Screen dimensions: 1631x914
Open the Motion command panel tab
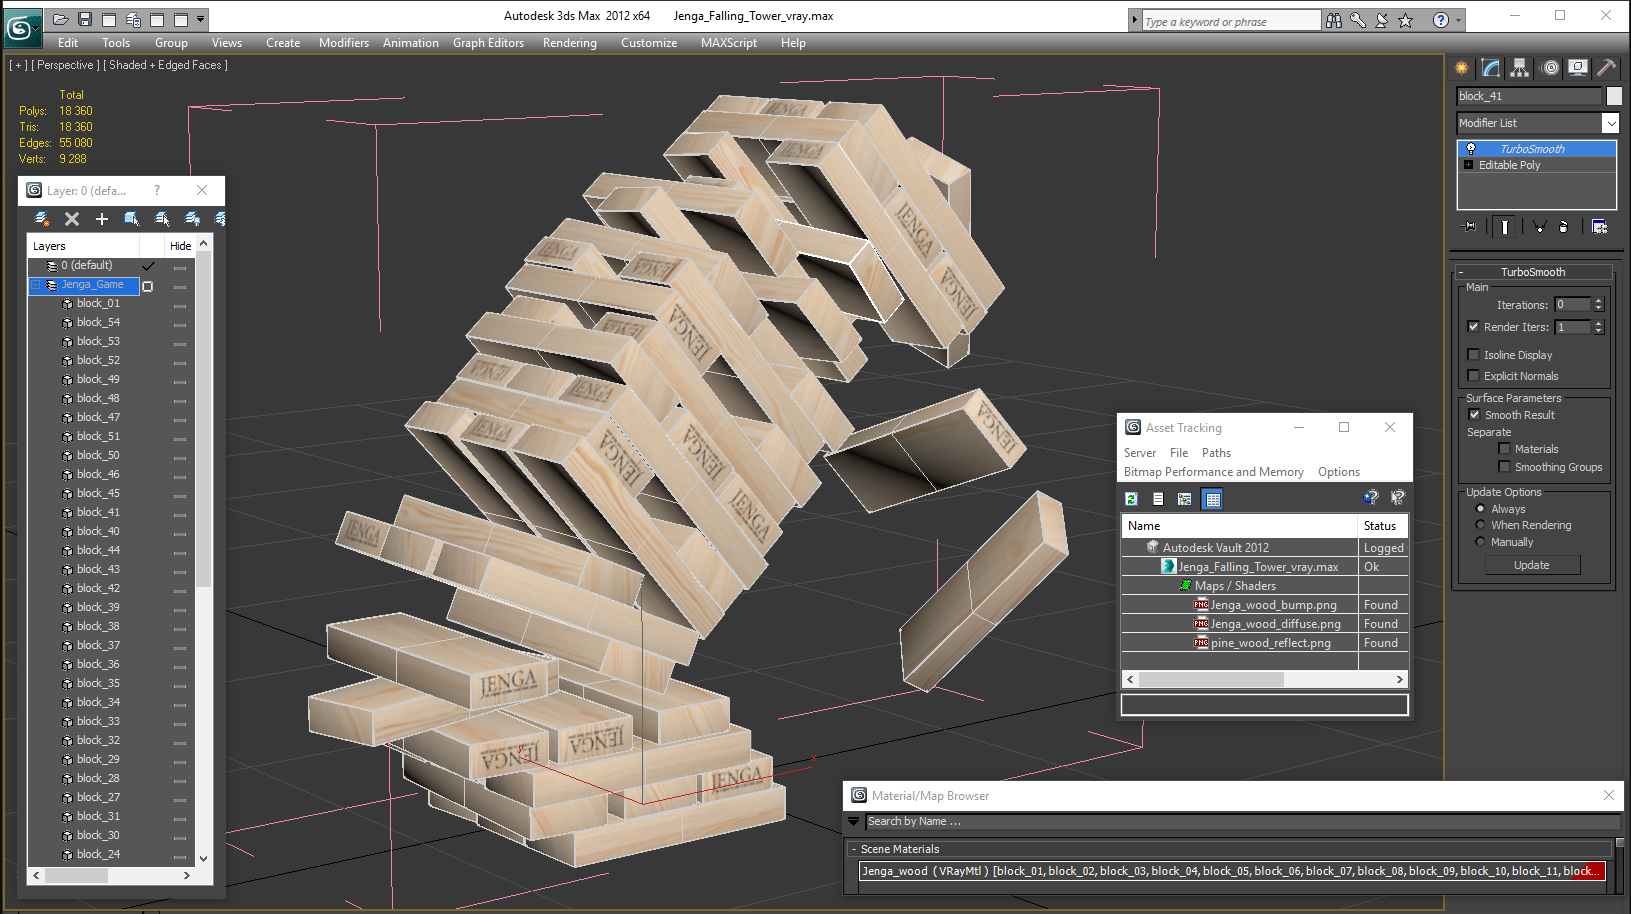tap(1550, 68)
